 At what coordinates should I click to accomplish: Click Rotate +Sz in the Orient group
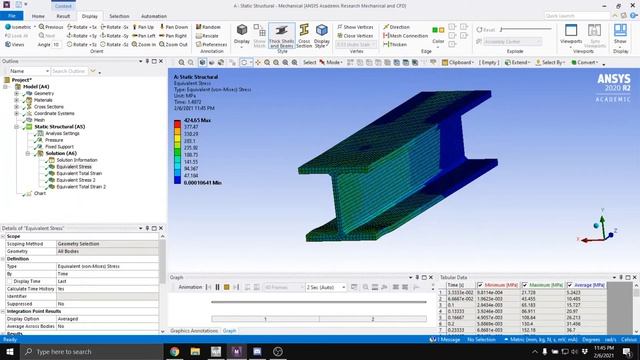coord(82,44)
